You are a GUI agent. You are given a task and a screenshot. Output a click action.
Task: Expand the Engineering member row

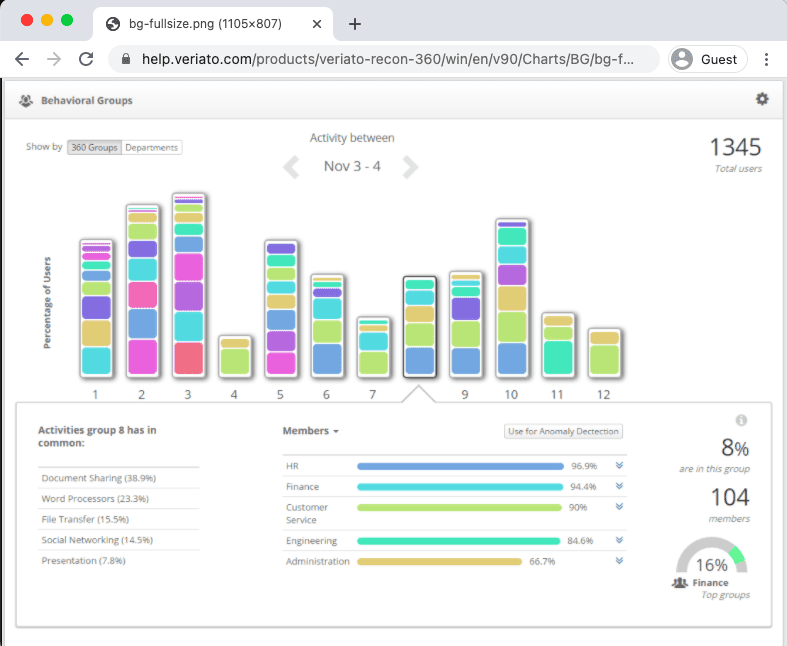click(619, 540)
